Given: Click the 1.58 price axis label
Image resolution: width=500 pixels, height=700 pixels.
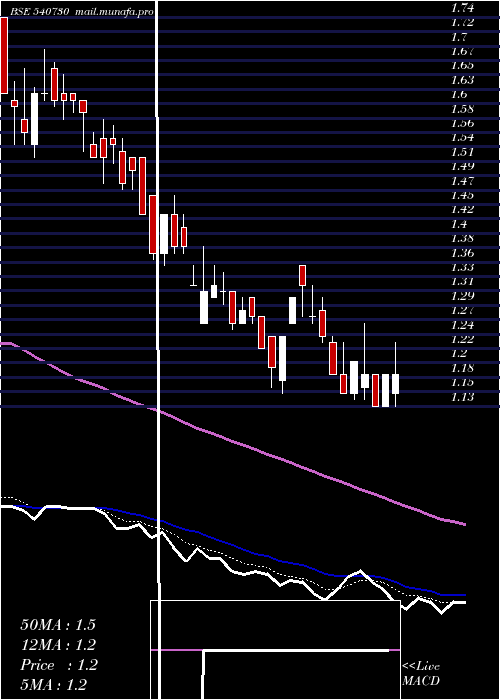Looking at the screenshot, I should 462,108.
